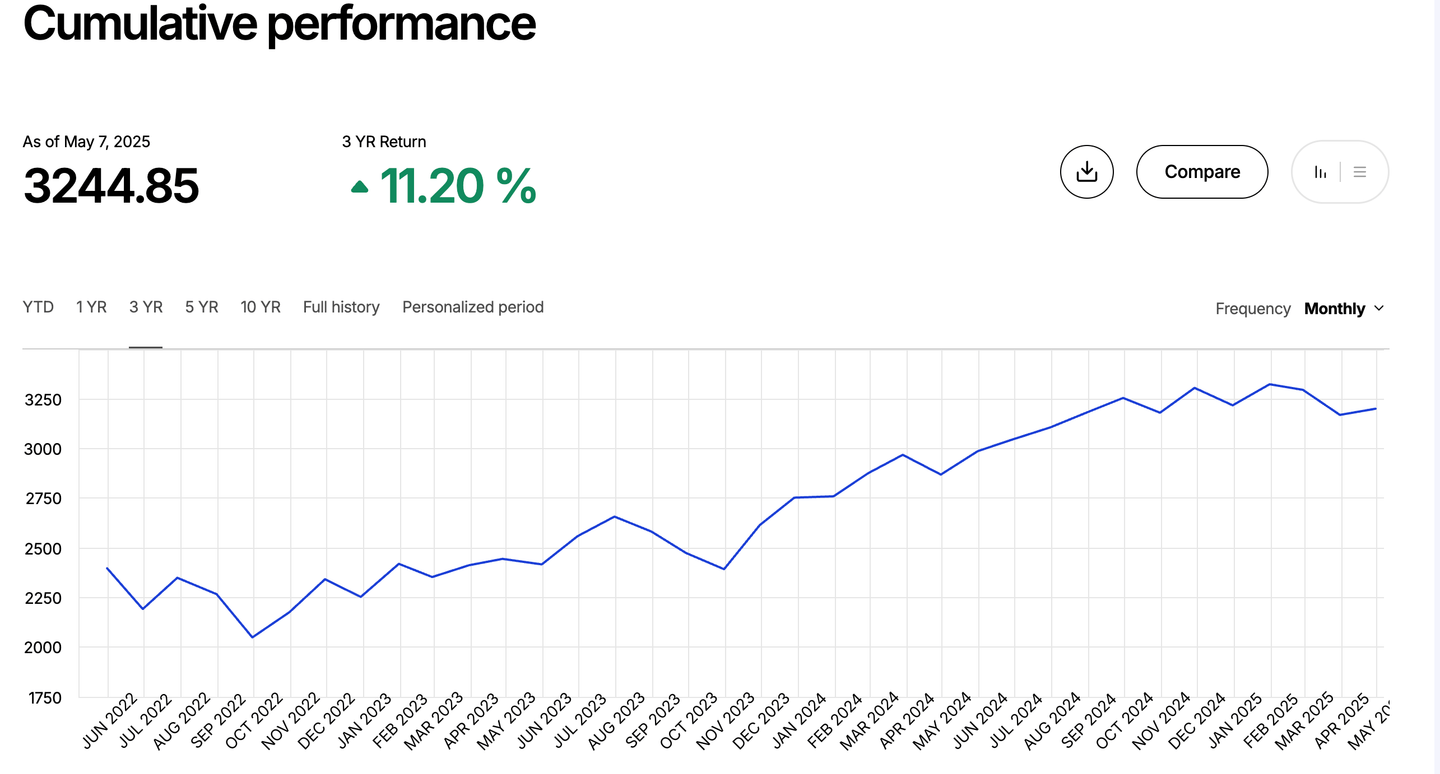
Task: Switch to the 5 YR period
Action: click(x=201, y=307)
